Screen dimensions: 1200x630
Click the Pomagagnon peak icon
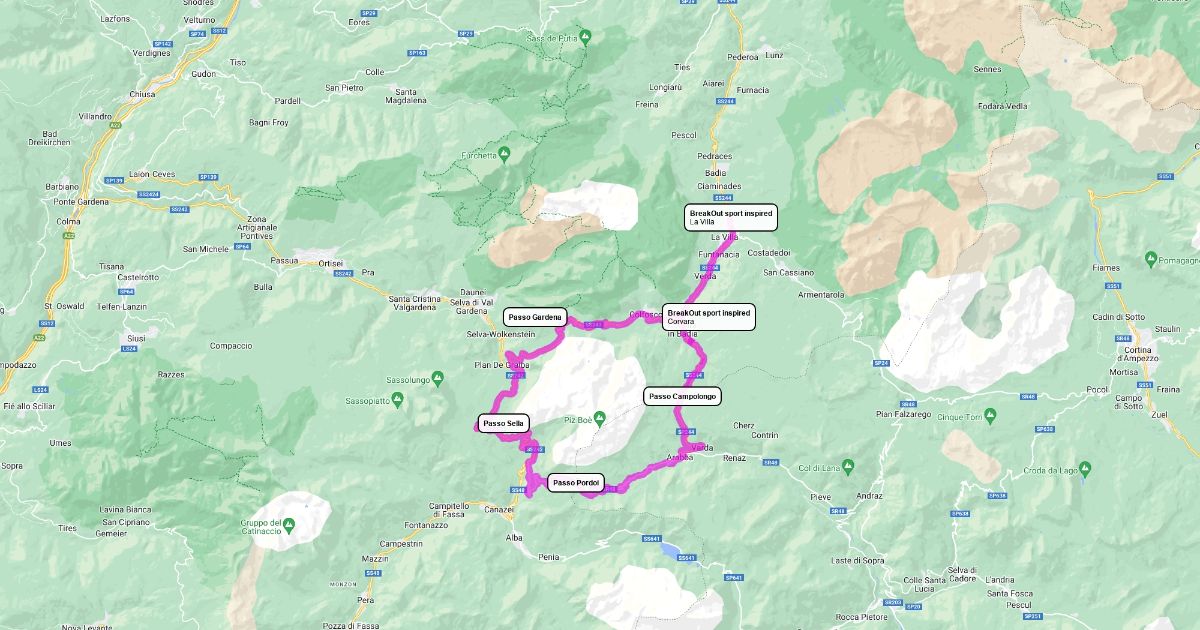(x=1149, y=260)
